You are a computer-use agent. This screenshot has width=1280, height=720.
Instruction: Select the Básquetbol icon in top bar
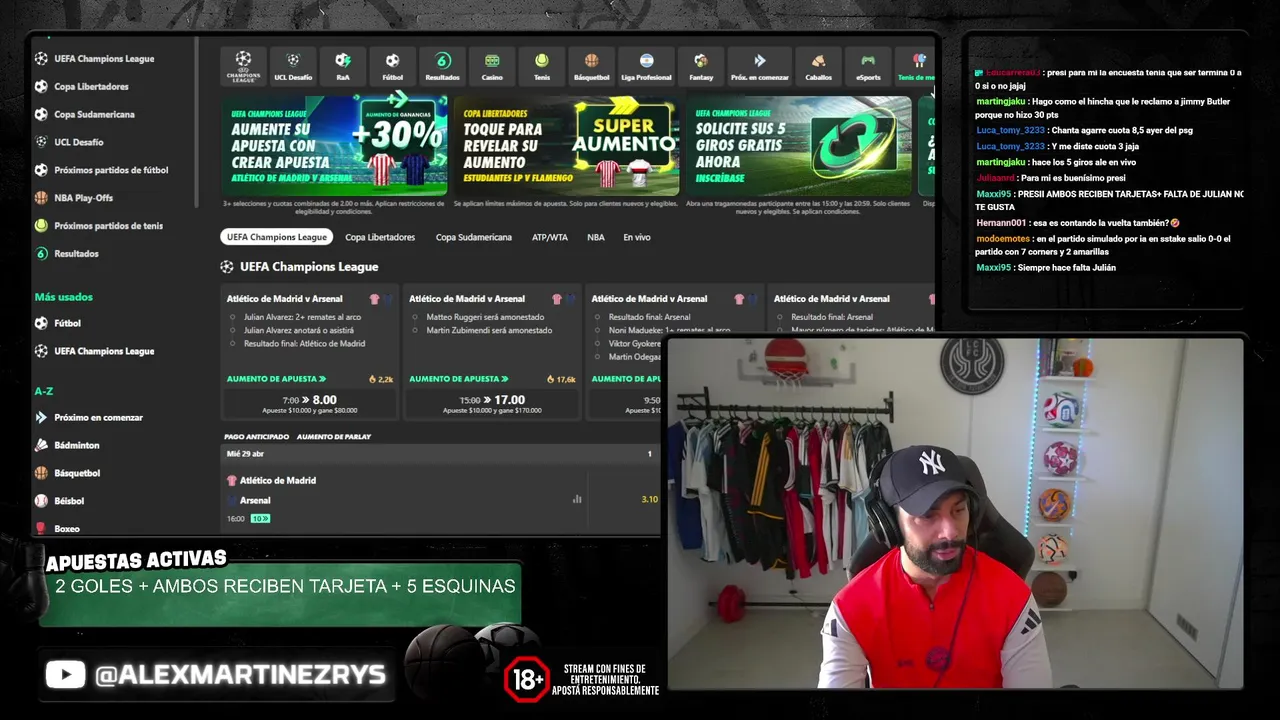tap(592, 66)
